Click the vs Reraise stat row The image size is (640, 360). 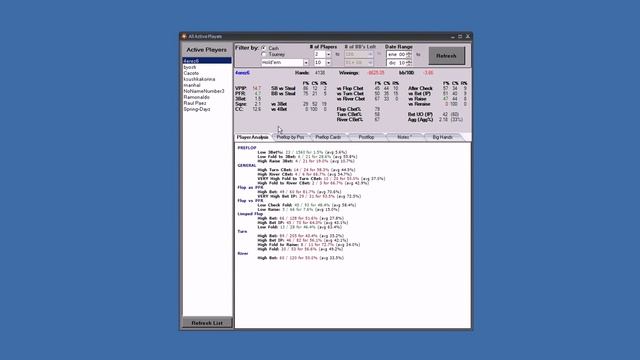(x=438, y=104)
